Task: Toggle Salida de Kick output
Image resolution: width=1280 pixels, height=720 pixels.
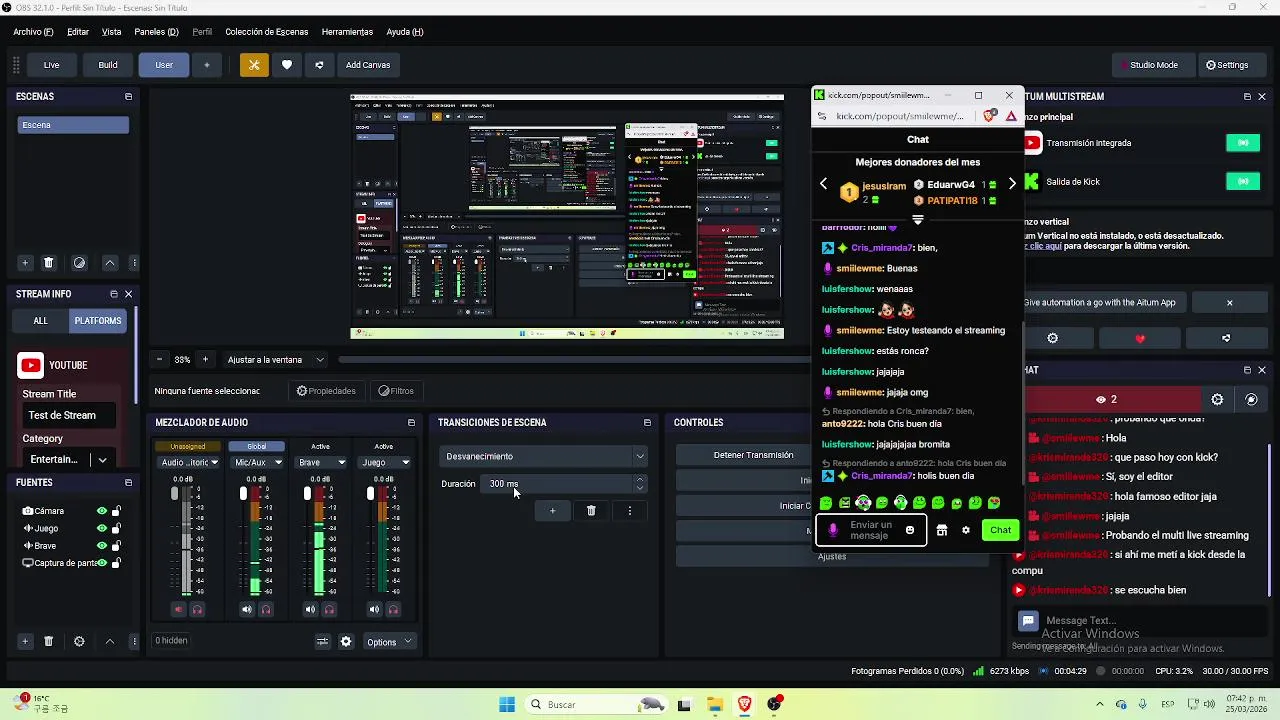Action: click(1243, 182)
